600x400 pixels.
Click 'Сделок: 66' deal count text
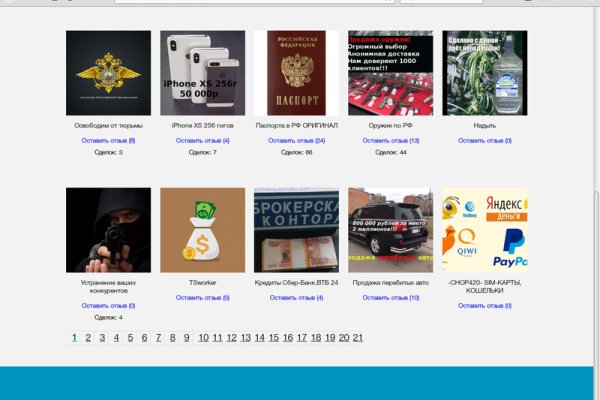tap(297, 152)
